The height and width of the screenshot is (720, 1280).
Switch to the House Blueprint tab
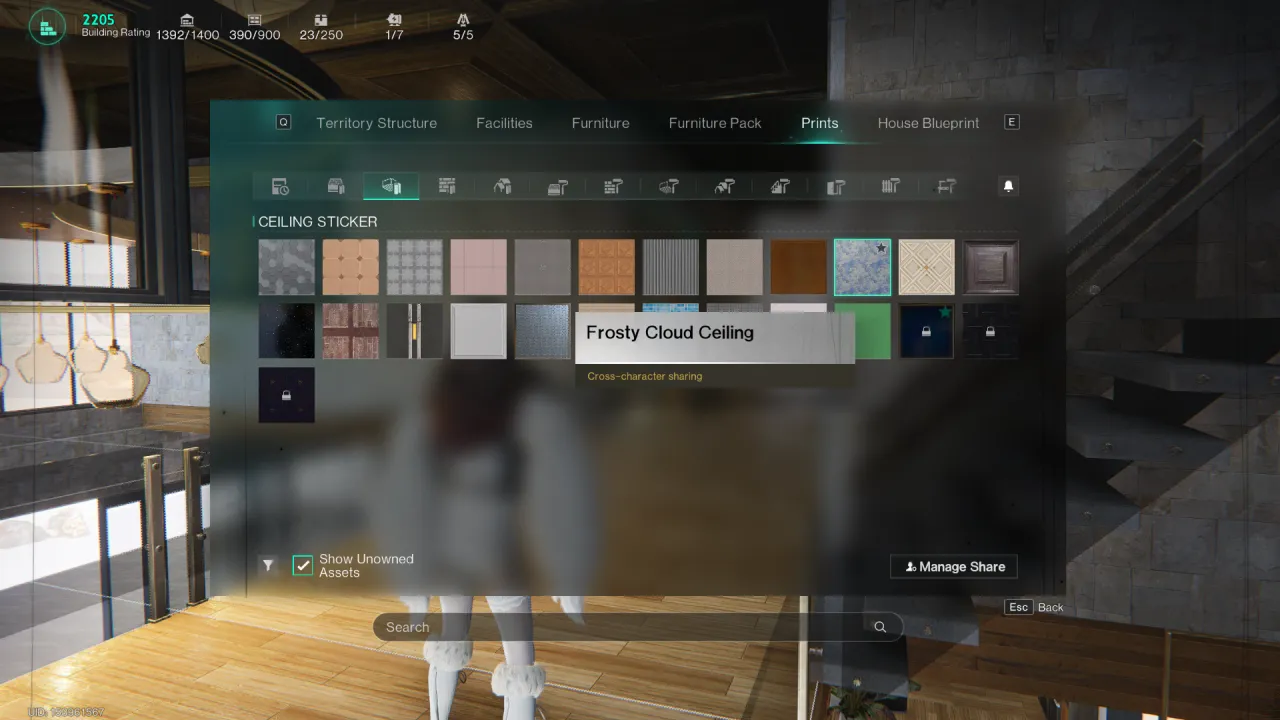929,123
